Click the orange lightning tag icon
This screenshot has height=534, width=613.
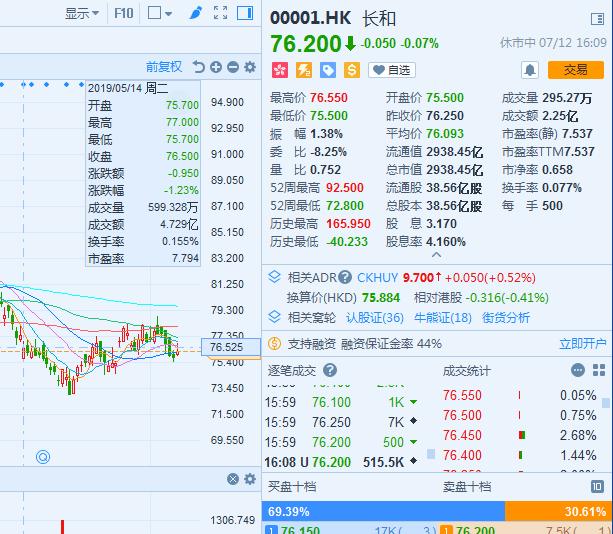coord(304,70)
